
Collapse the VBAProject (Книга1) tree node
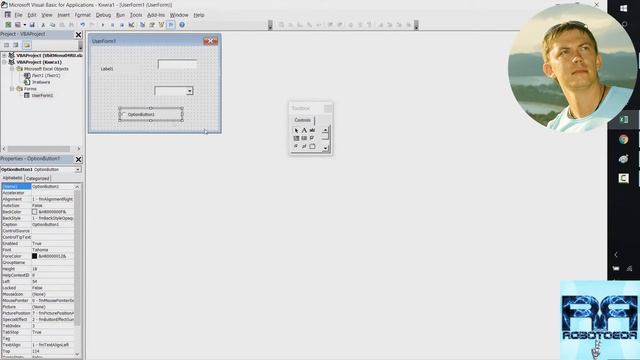tap(4, 62)
